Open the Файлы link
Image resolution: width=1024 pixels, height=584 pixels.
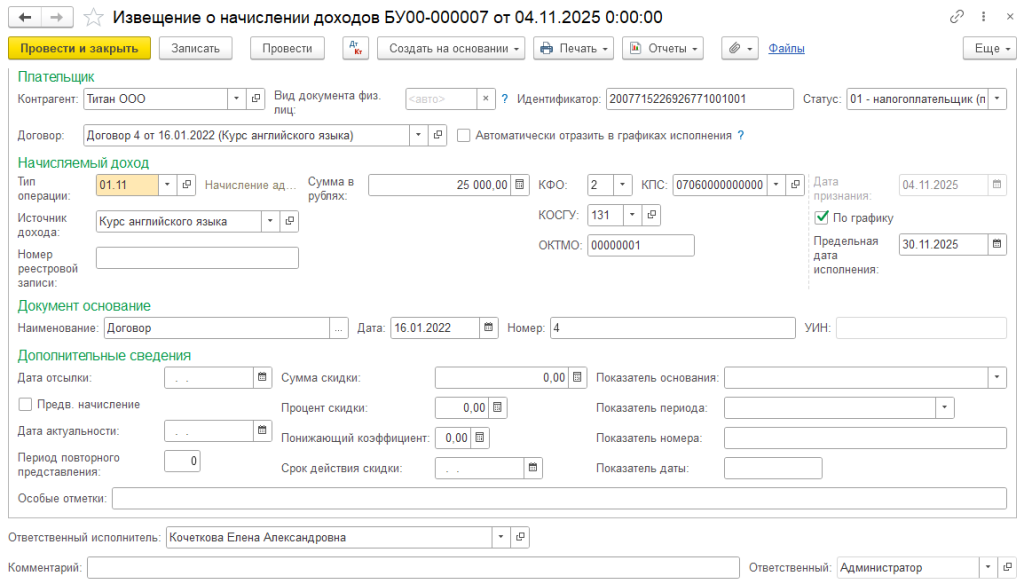pyautogui.click(x=786, y=48)
